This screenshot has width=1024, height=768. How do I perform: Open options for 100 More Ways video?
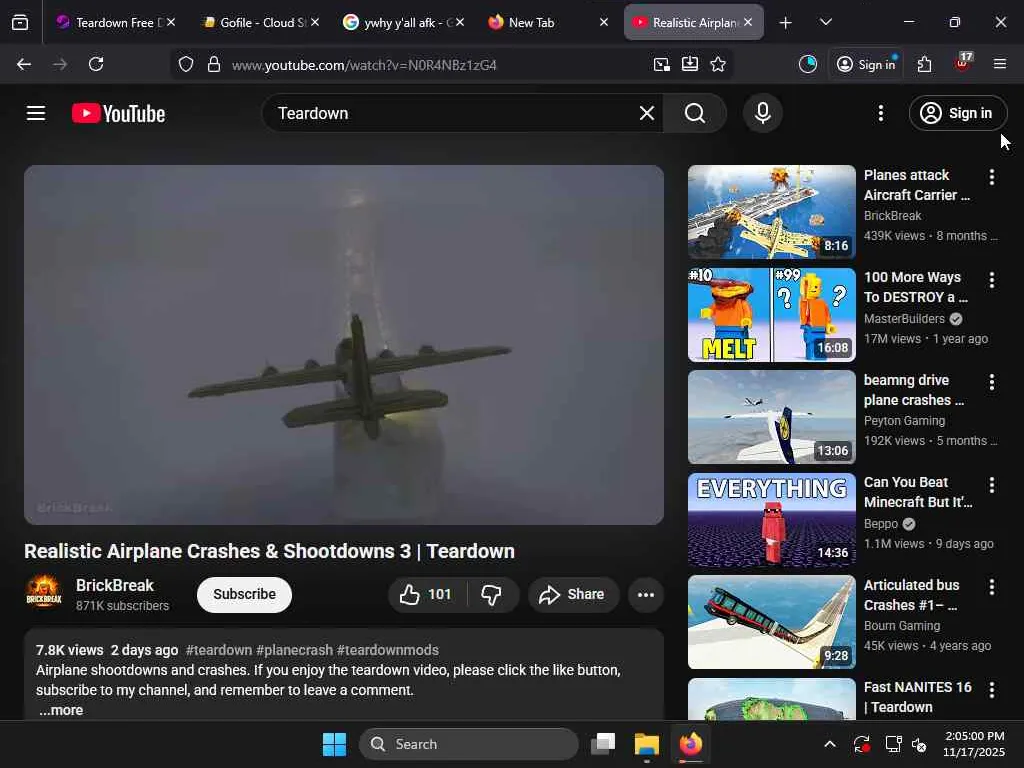991,280
